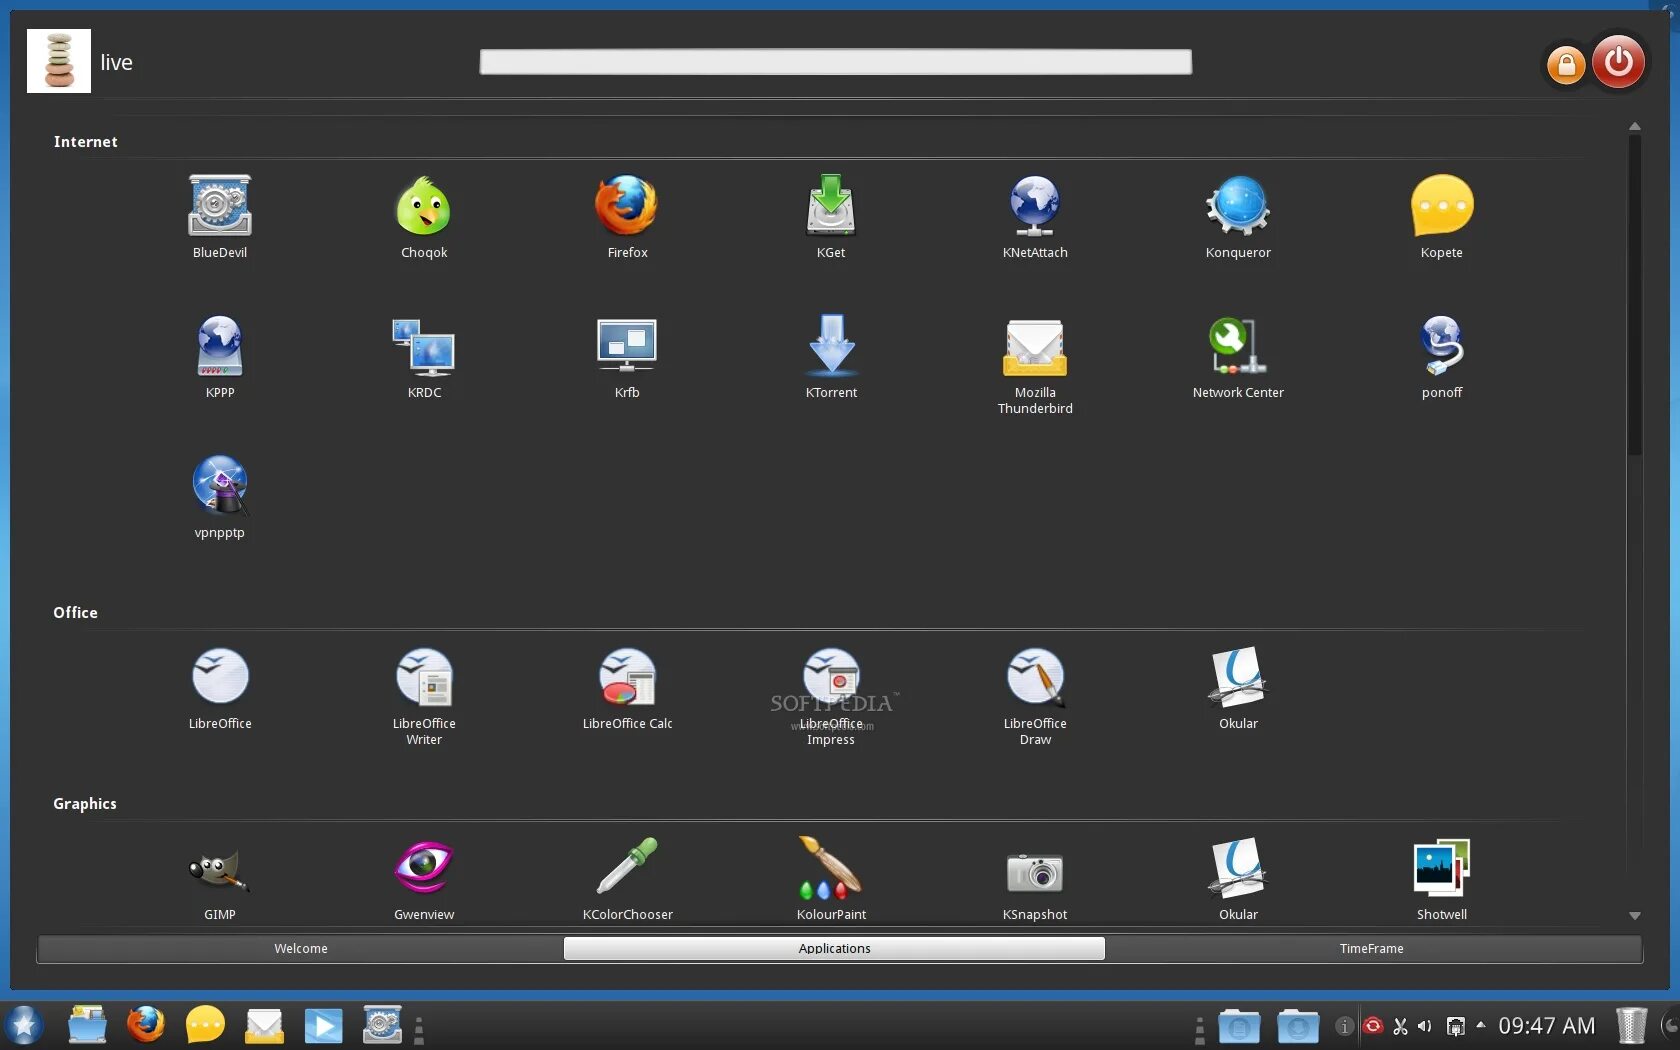Launch Firefox from the taskbar
Viewport: 1680px width, 1050px height.
[x=146, y=1025]
